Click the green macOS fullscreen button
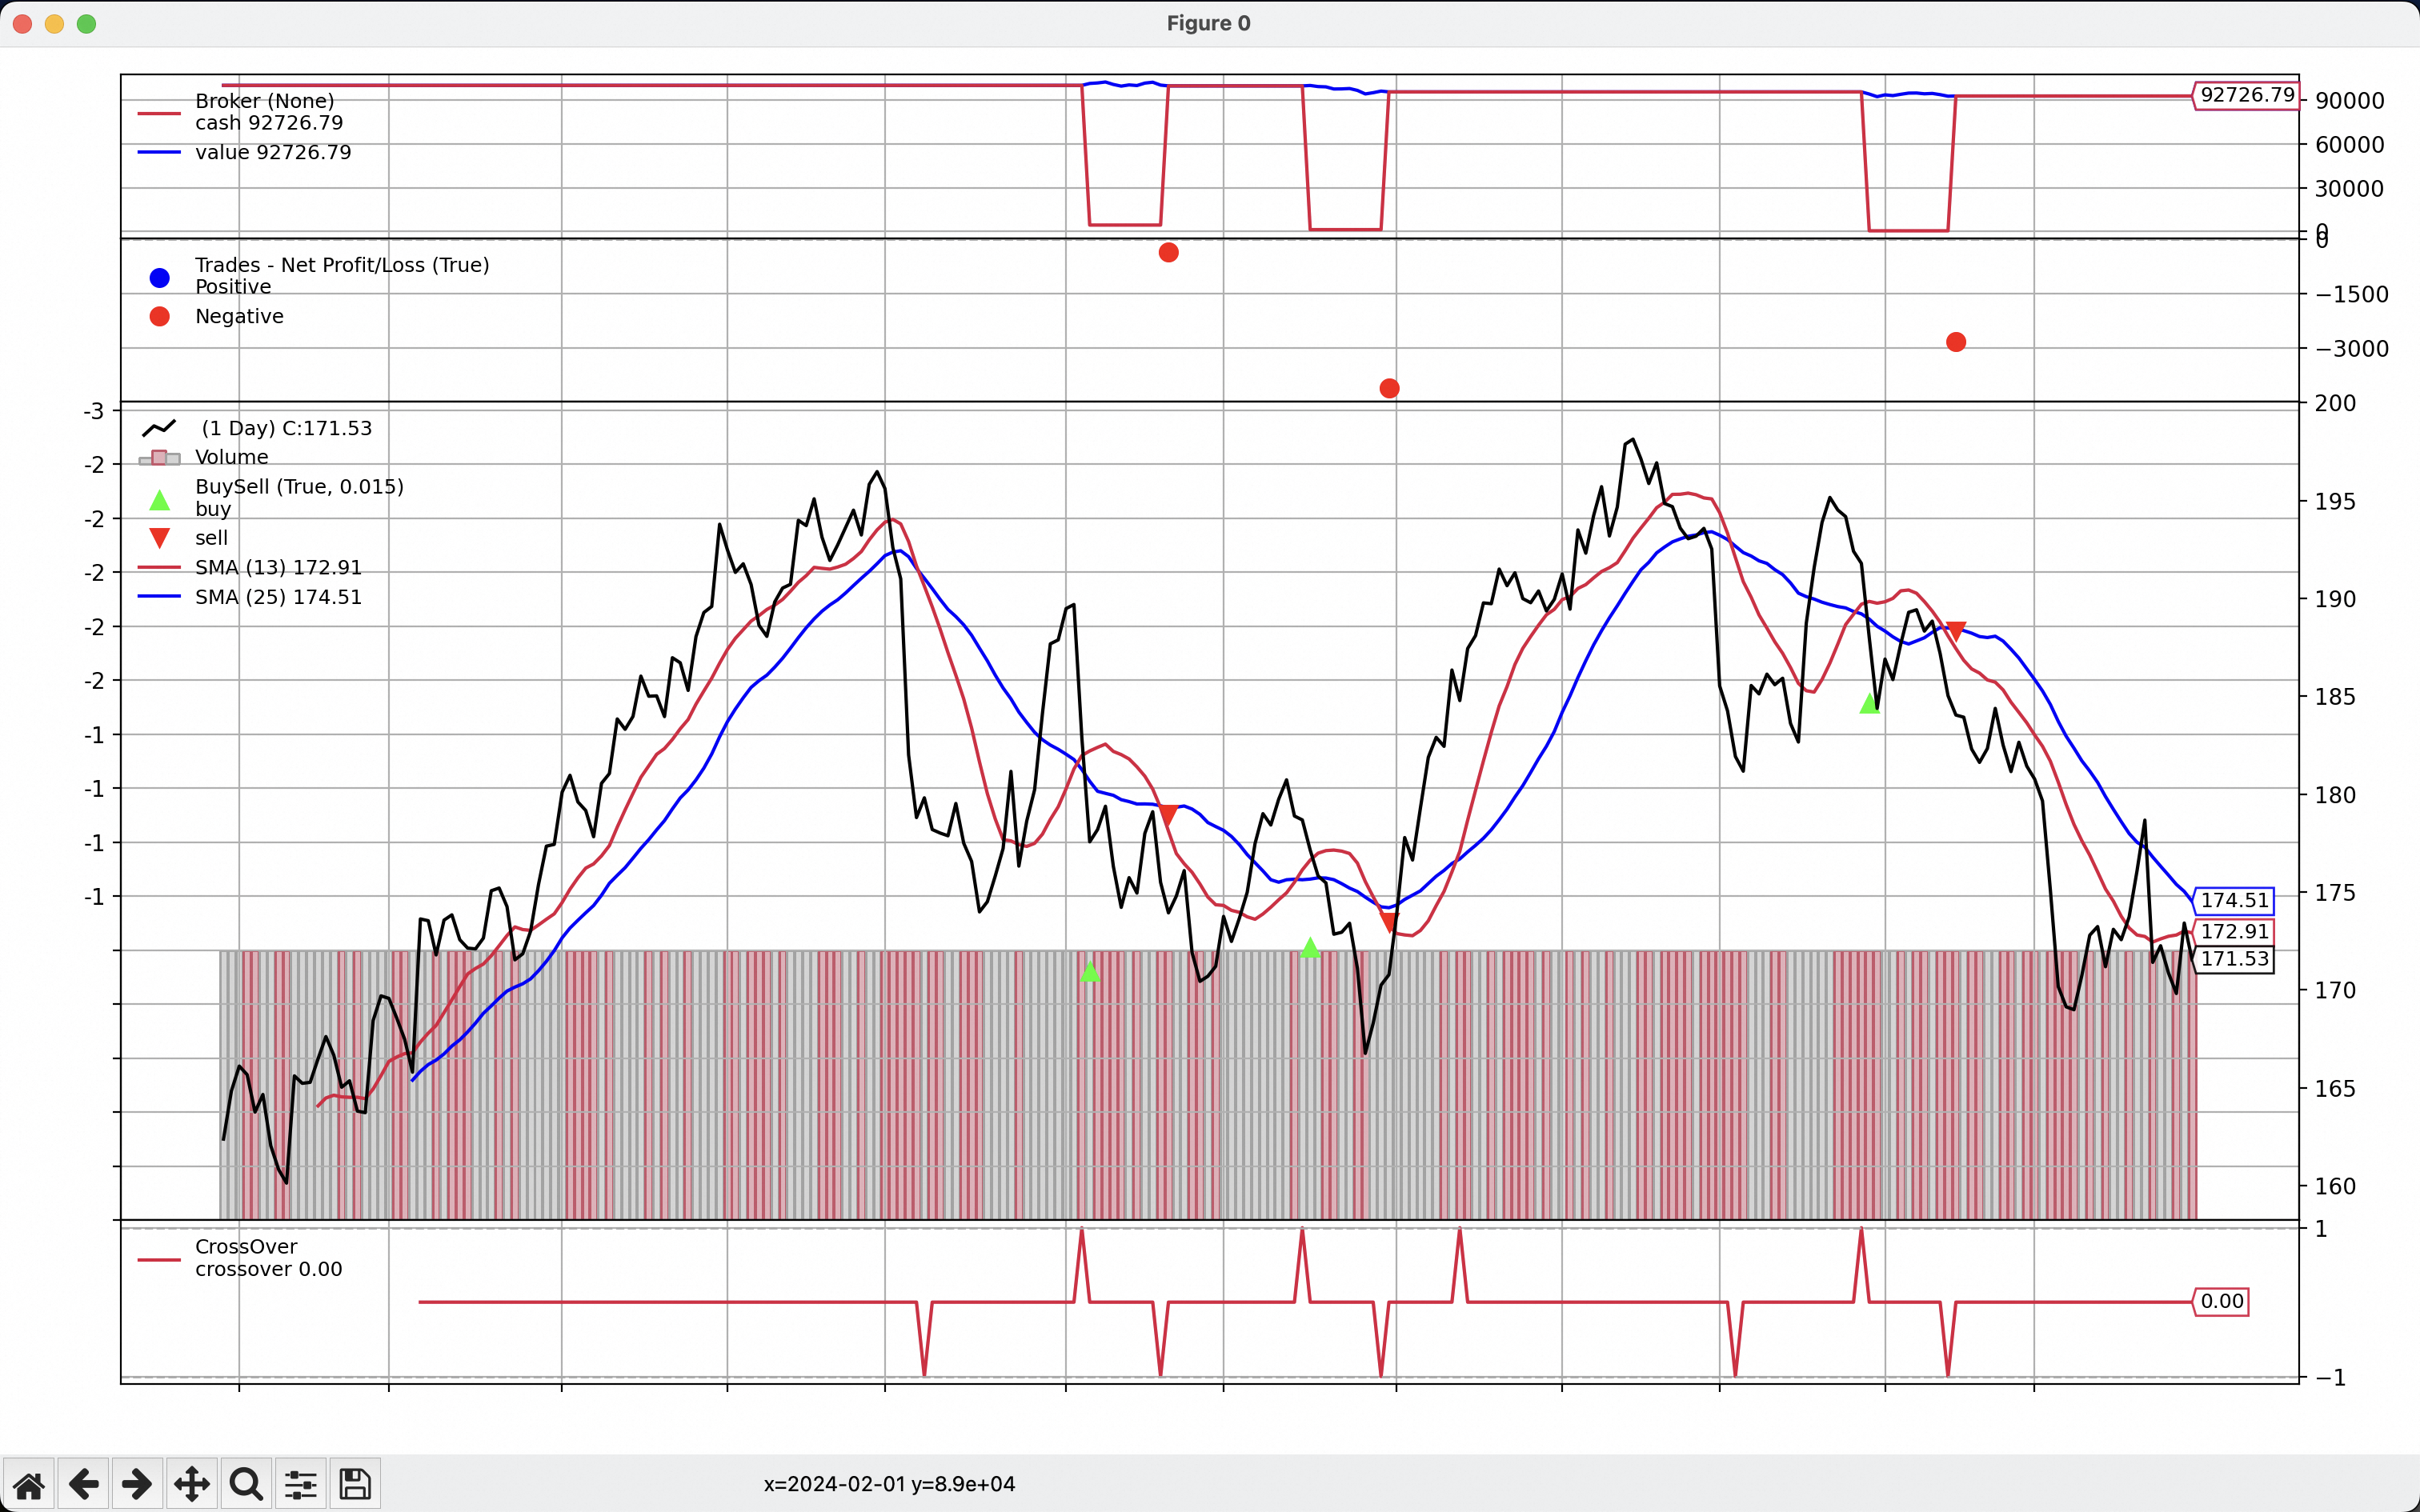This screenshot has width=2420, height=1512. [87, 24]
